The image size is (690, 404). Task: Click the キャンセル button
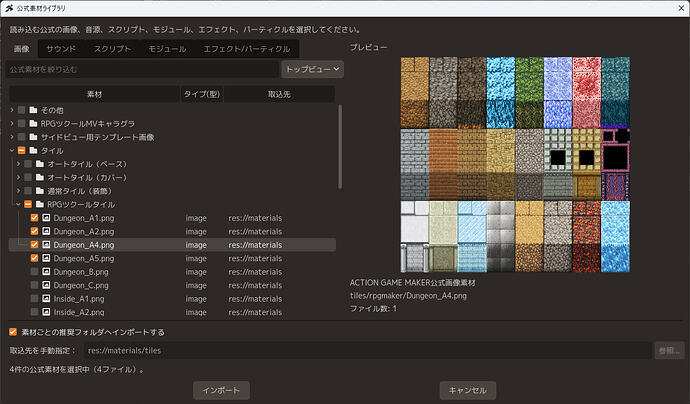click(468, 390)
